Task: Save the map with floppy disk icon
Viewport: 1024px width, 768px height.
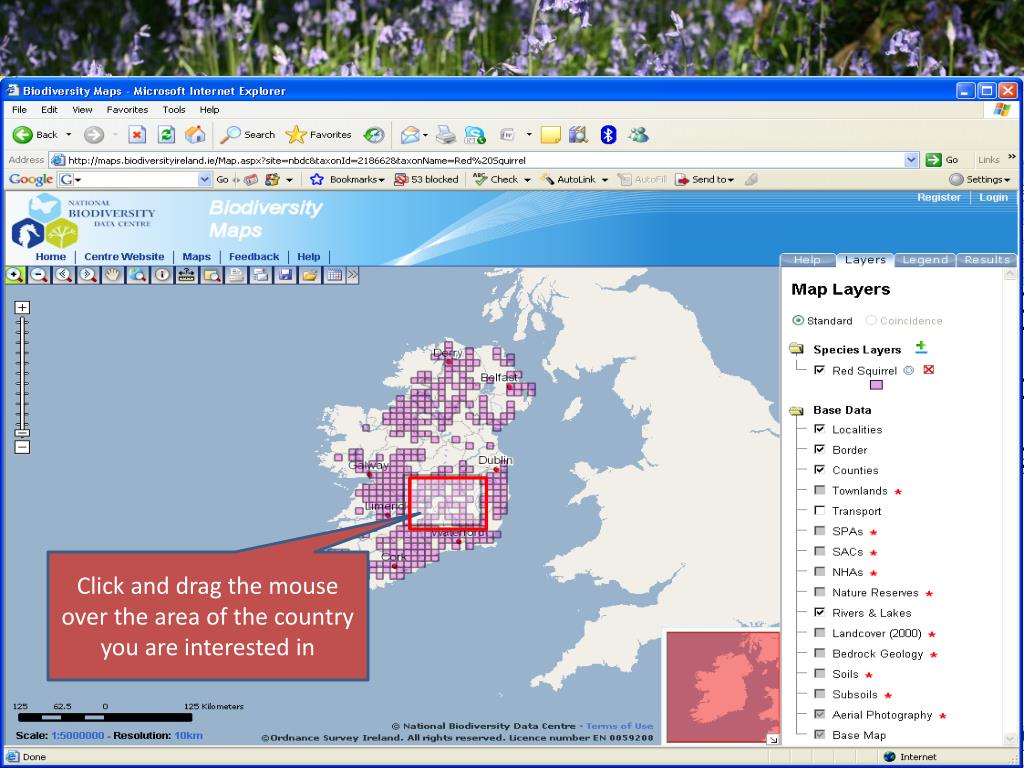Action: [x=285, y=275]
